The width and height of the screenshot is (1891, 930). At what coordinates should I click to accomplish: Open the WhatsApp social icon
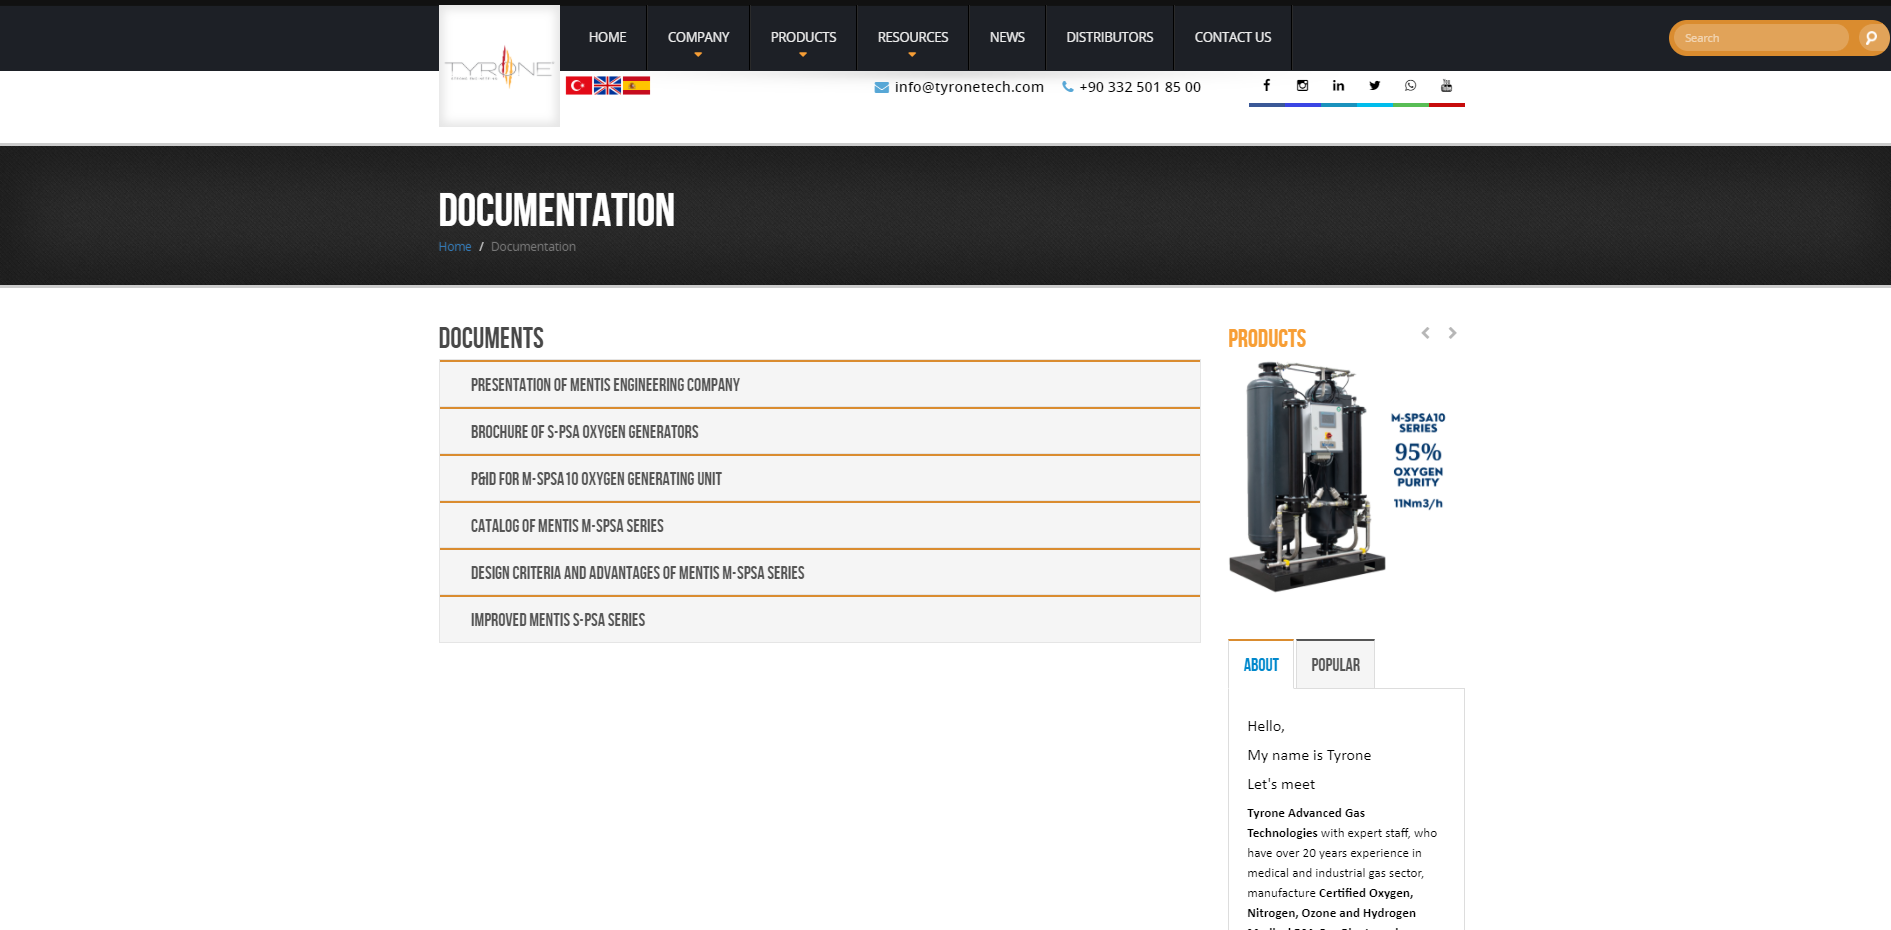tap(1411, 86)
